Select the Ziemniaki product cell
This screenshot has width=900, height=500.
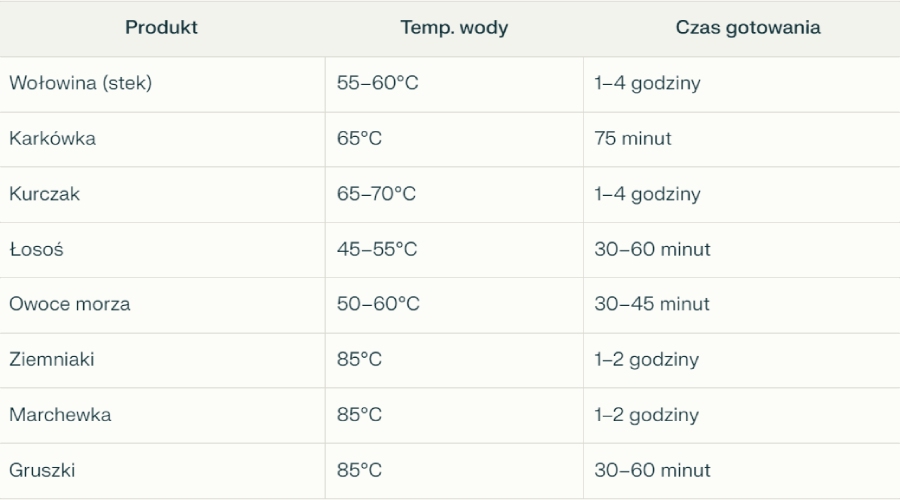pos(52,359)
